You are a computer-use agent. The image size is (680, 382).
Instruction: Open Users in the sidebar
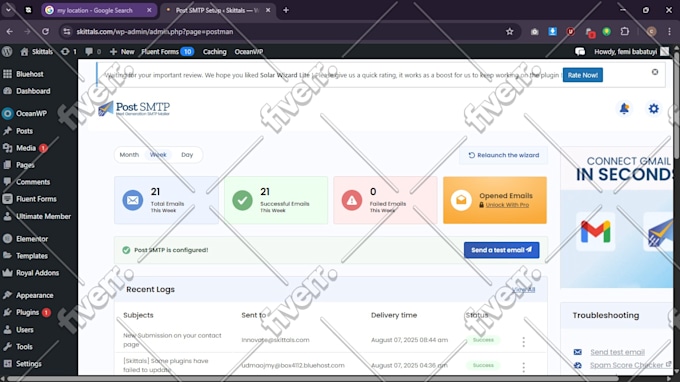pyautogui.click(x=25, y=330)
